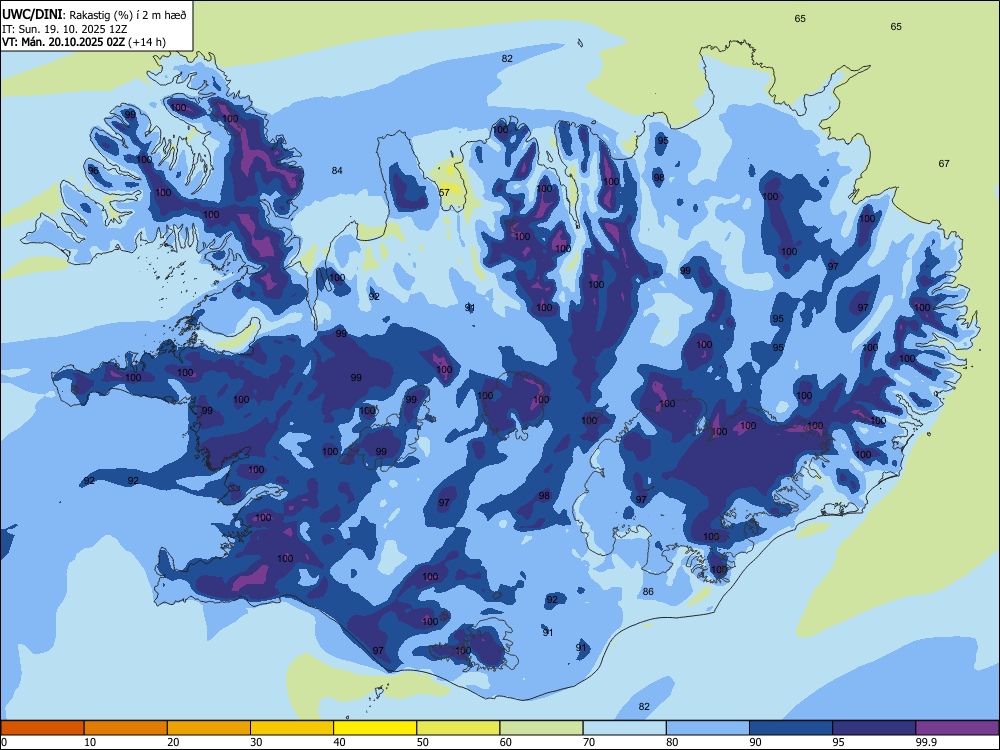Click the 50–60 pale yellow legend swatch
Image resolution: width=1000 pixels, height=750 pixels.
tap(458, 728)
